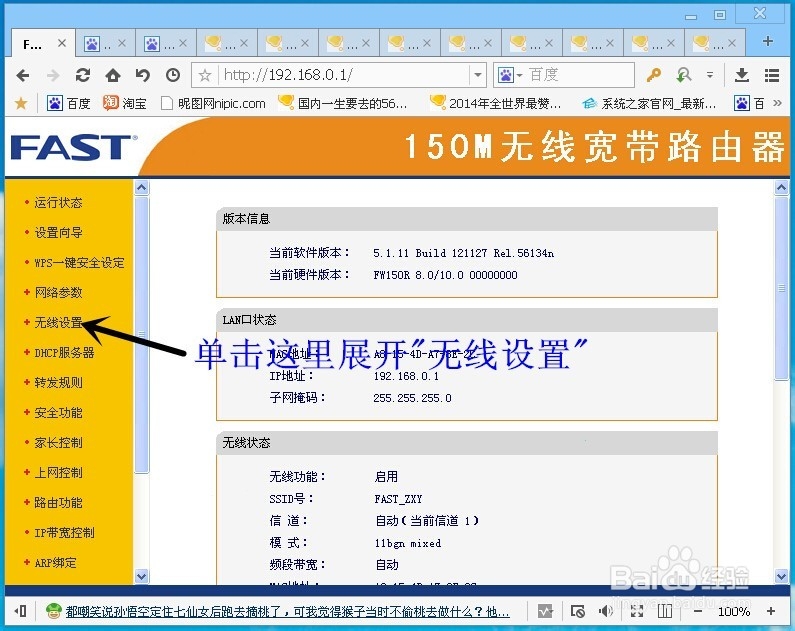The image size is (795, 631).
Task: Open the address bar dropdown arrow
Action: click(478, 75)
